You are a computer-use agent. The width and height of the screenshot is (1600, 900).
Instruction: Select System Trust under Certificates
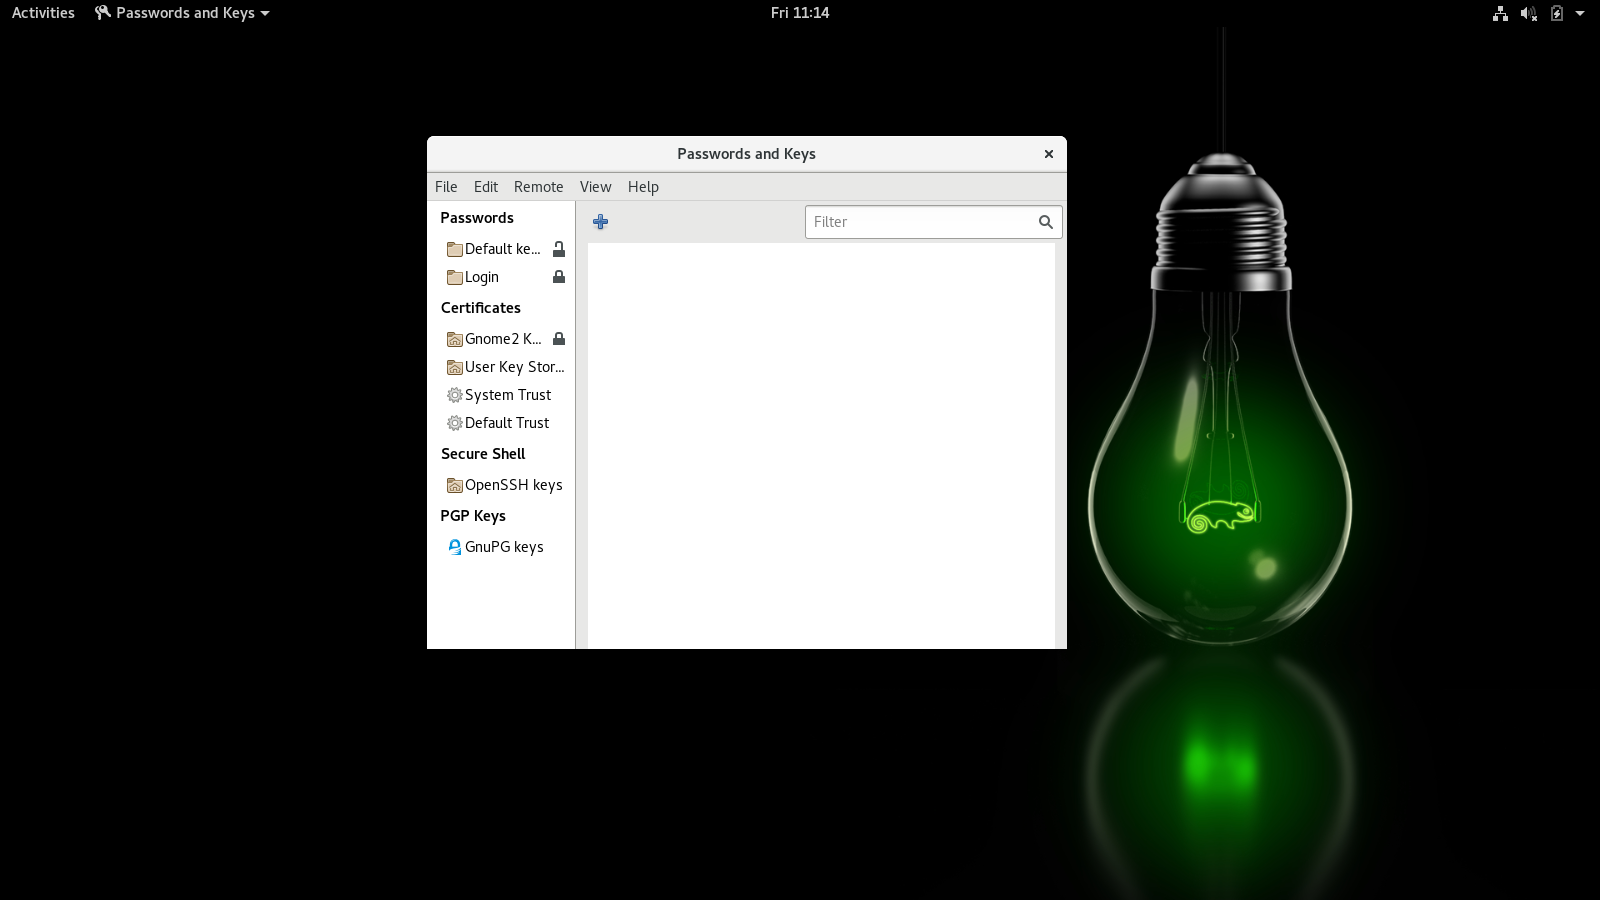tap(507, 395)
